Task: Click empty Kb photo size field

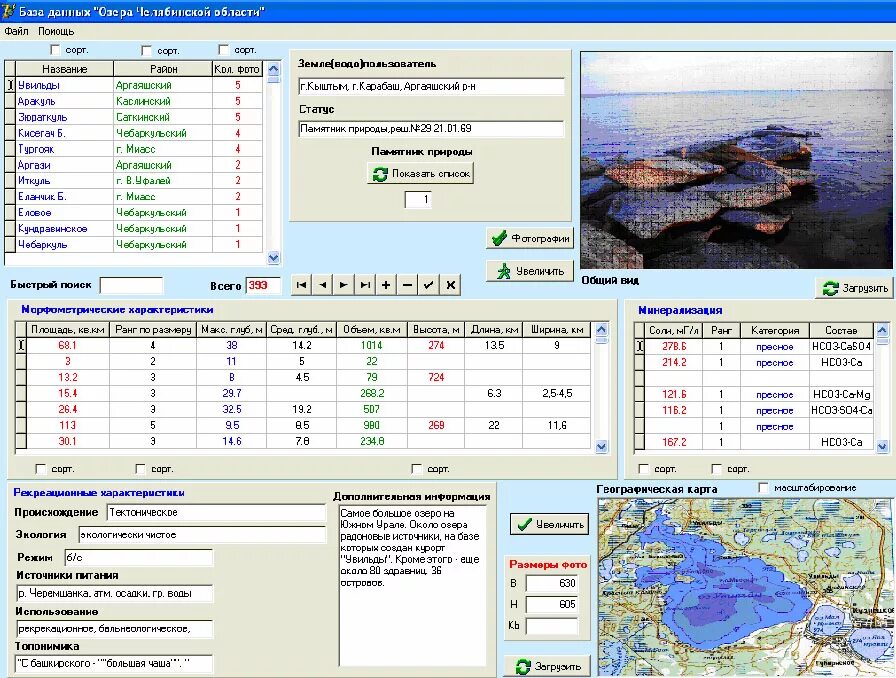Action: [552, 626]
